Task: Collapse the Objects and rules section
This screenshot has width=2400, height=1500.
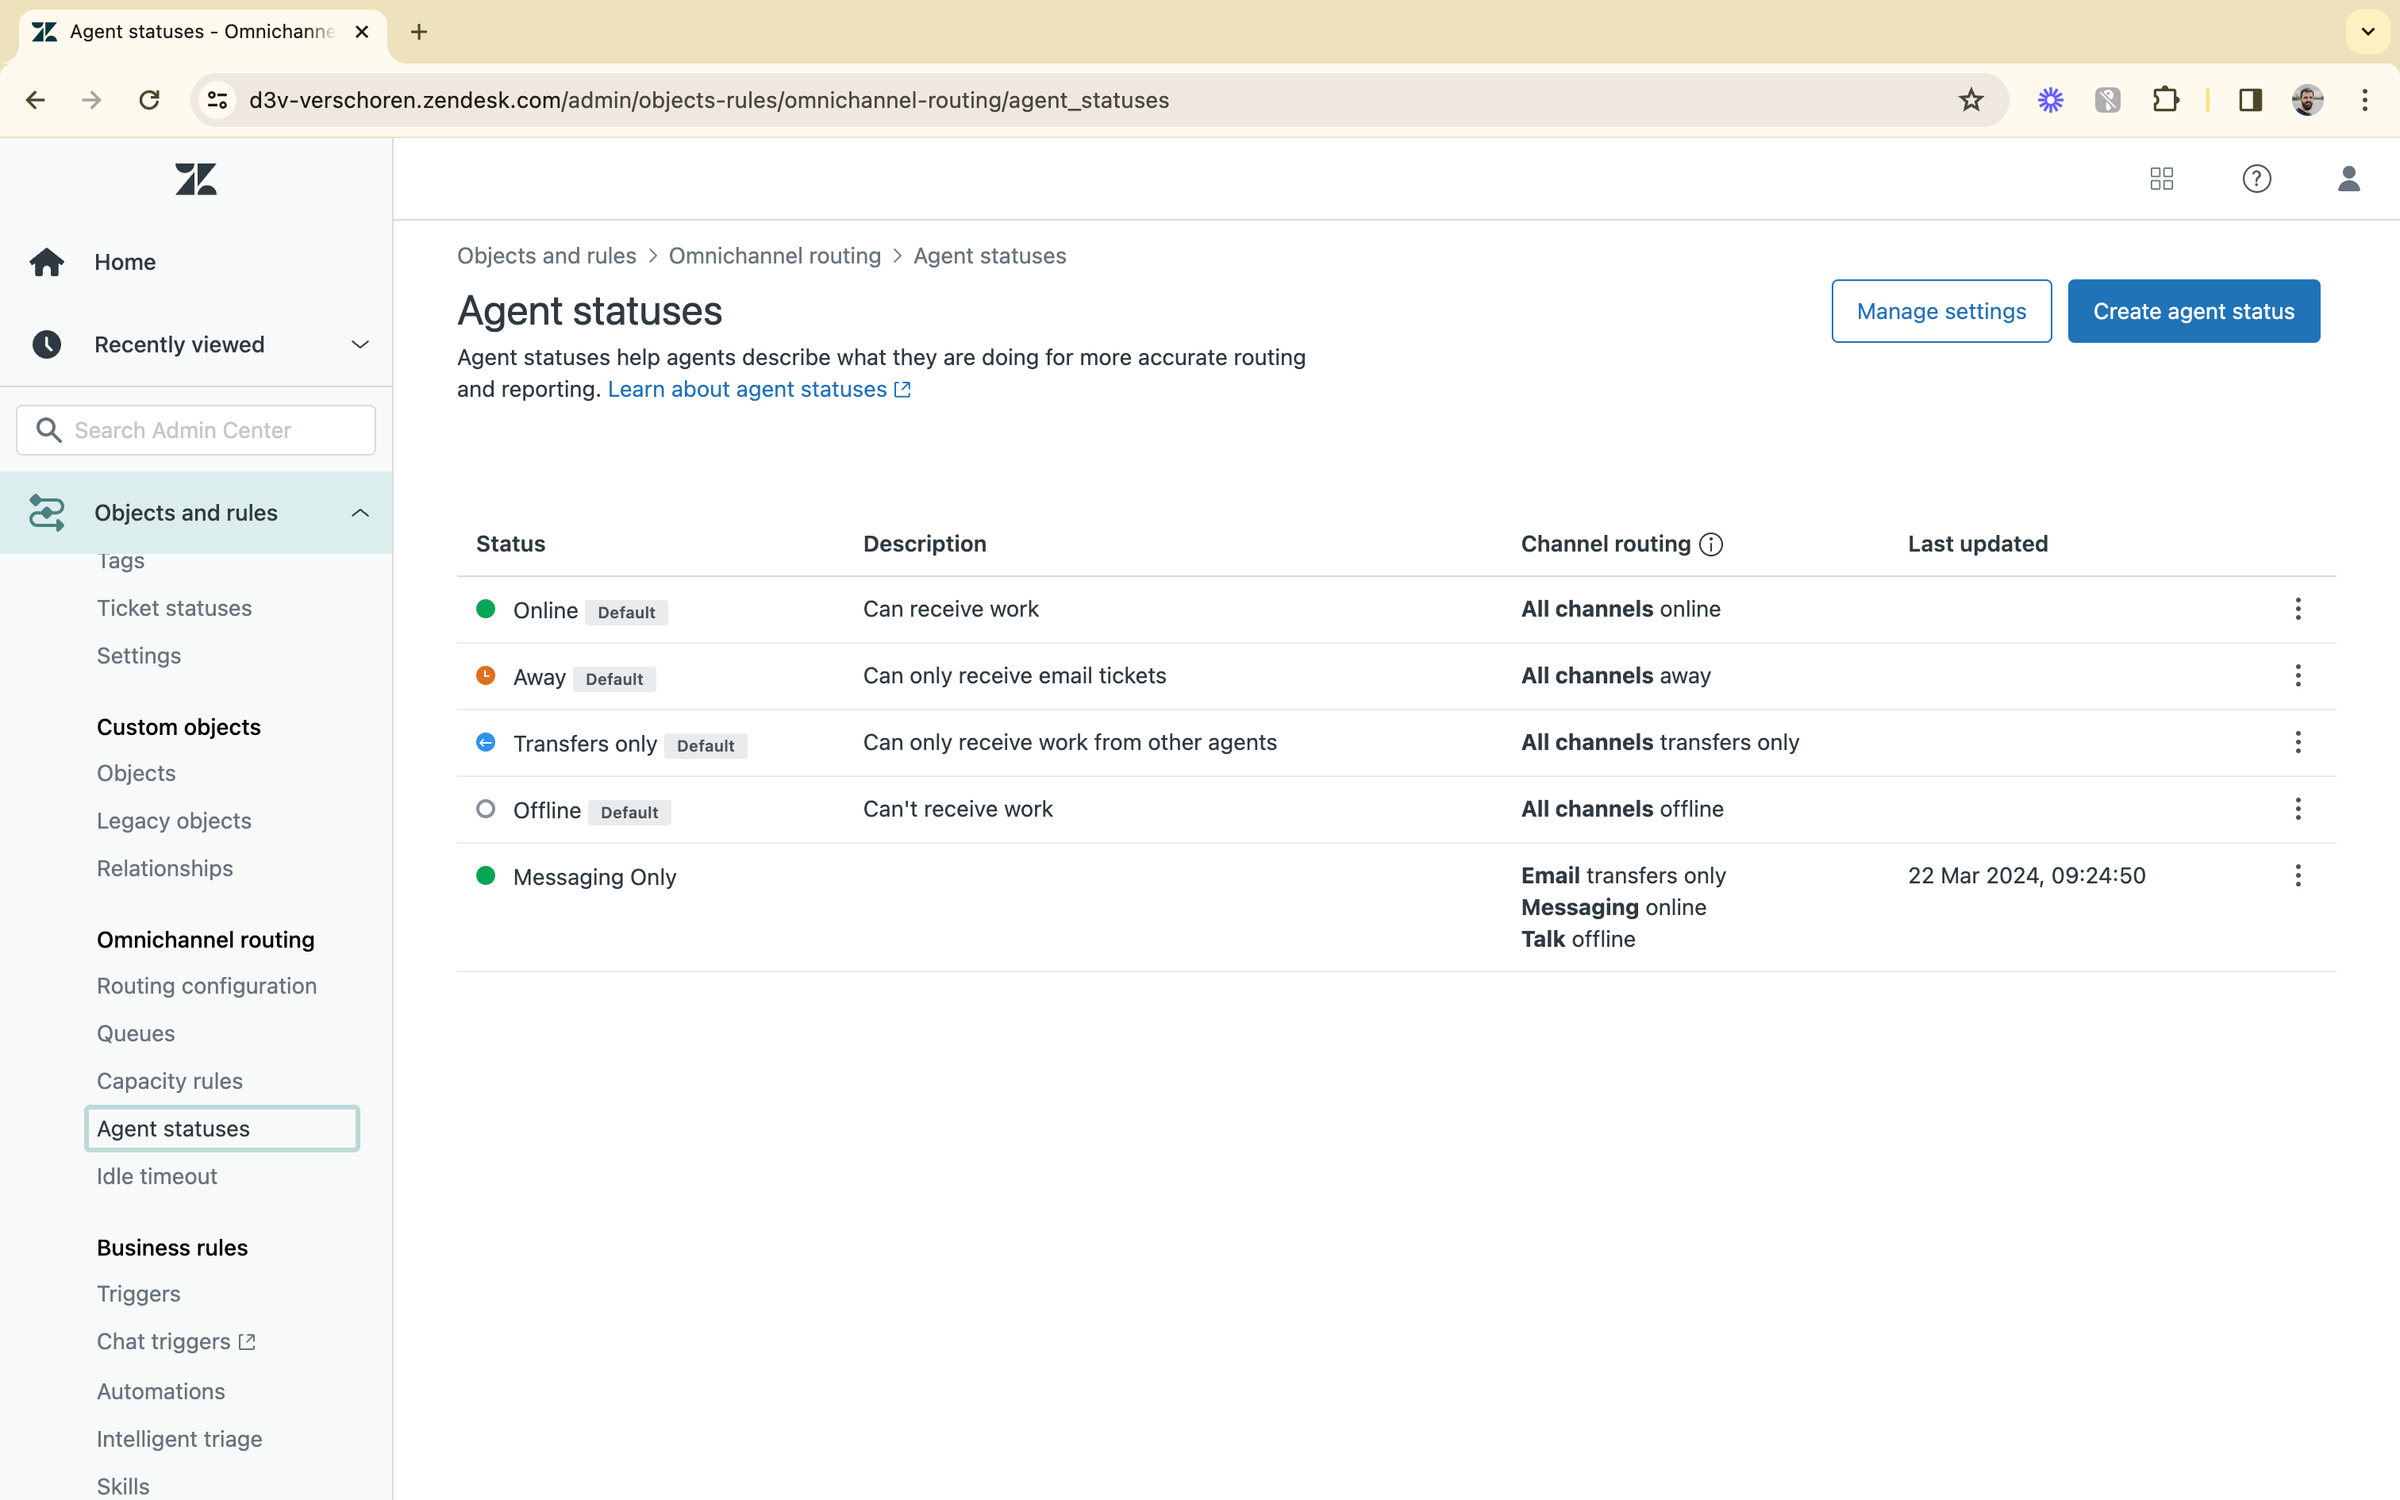Action: click(359, 512)
